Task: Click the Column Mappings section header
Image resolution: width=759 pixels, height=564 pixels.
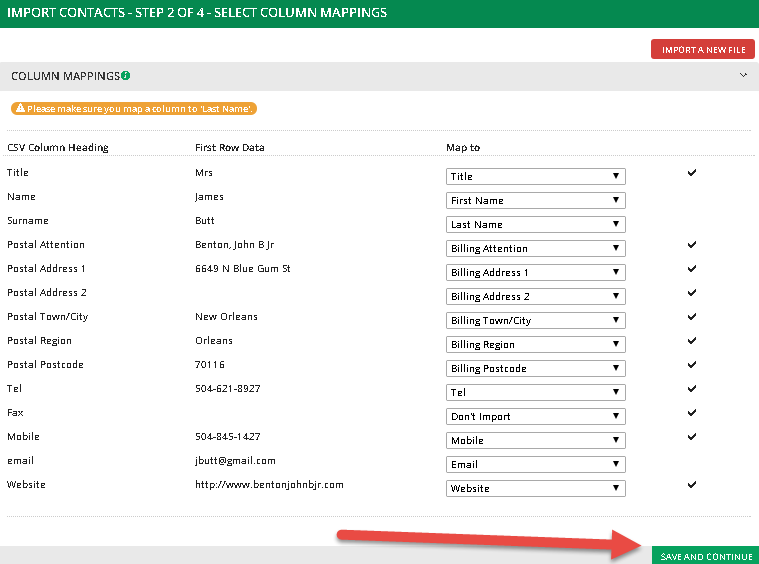Action: [64, 76]
